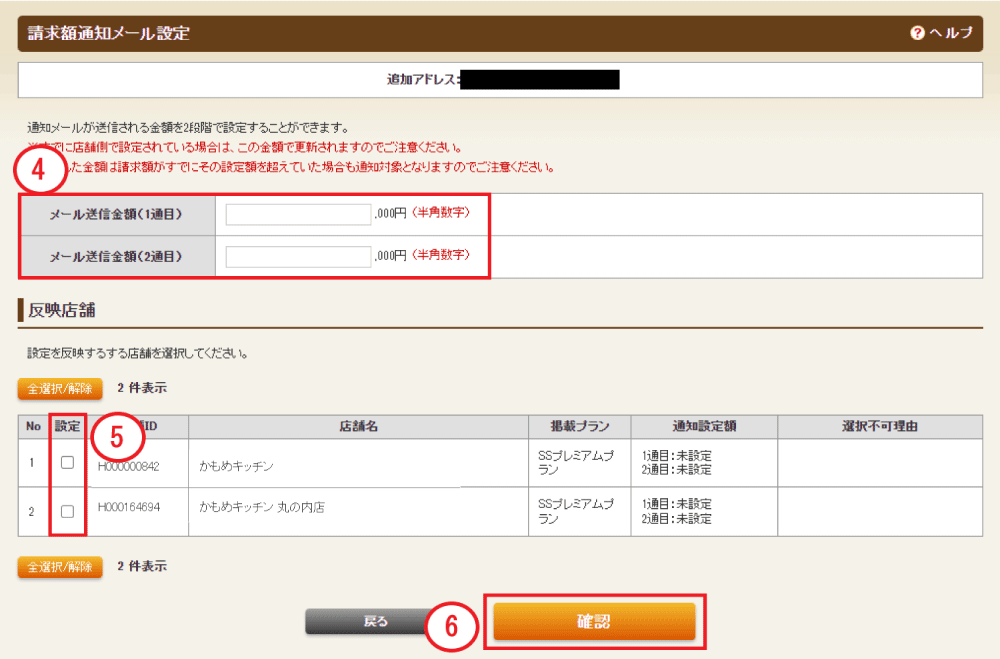Image resolution: width=1000 pixels, height=659 pixels.
Task: Click the 店舗名 column header
Action: 358,426
